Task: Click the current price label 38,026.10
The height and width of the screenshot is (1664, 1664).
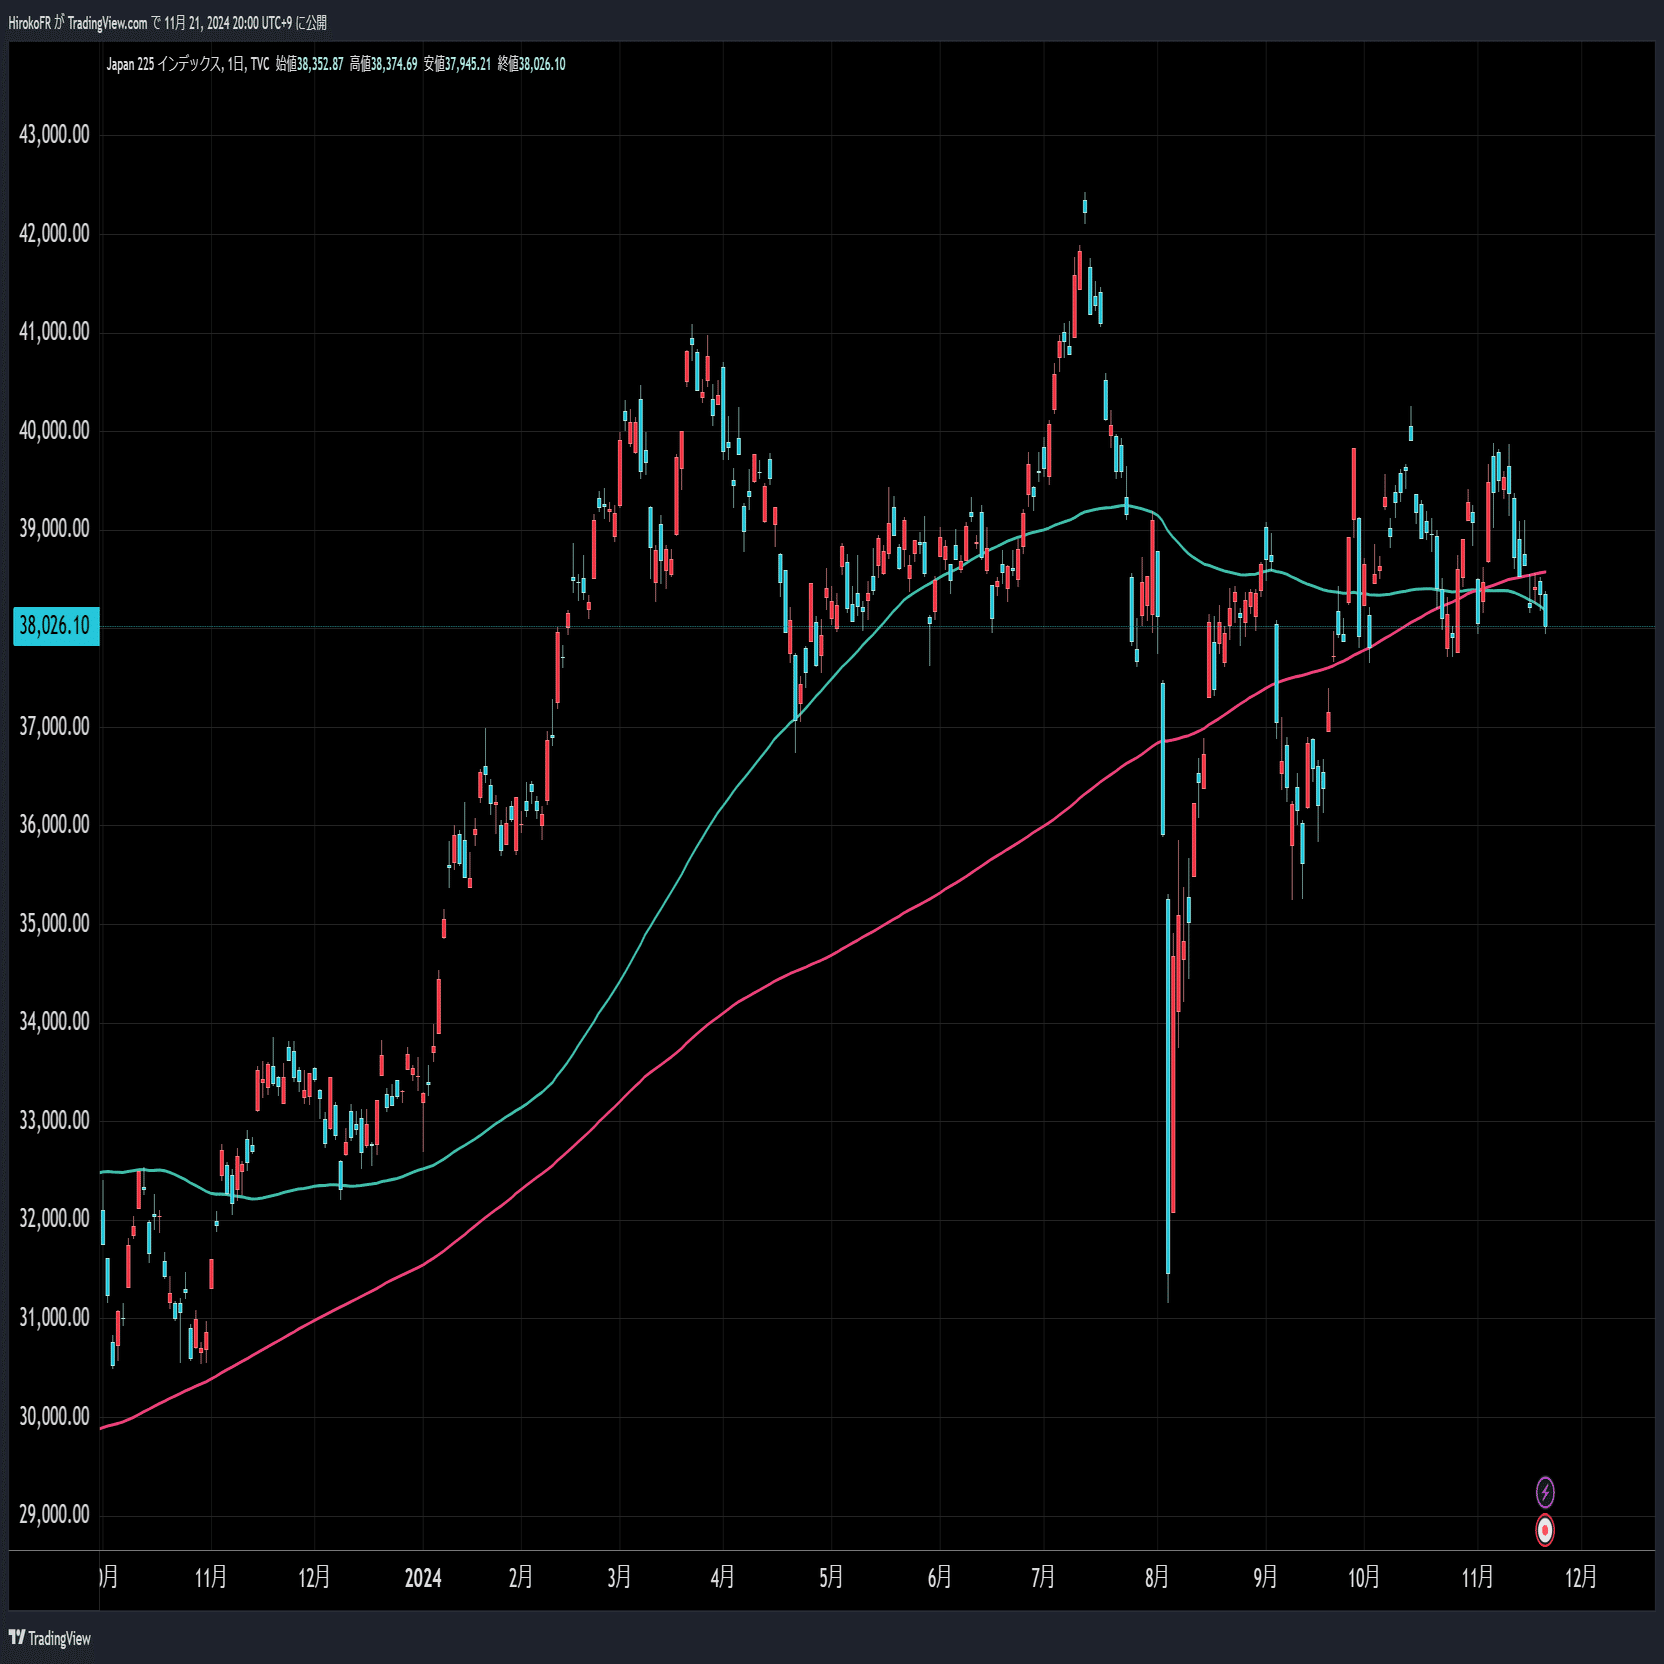Action: click(x=56, y=626)
